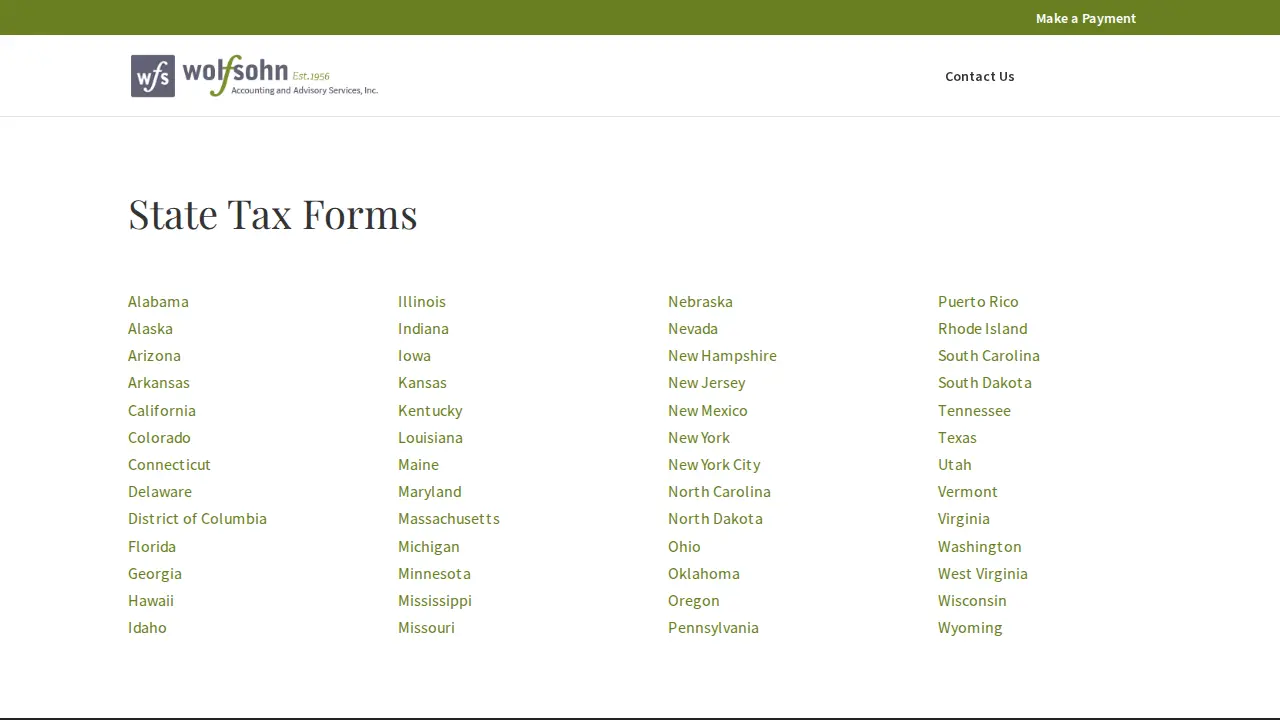
Task: Open District of Columbia forms
Action: tap(197, 518)
